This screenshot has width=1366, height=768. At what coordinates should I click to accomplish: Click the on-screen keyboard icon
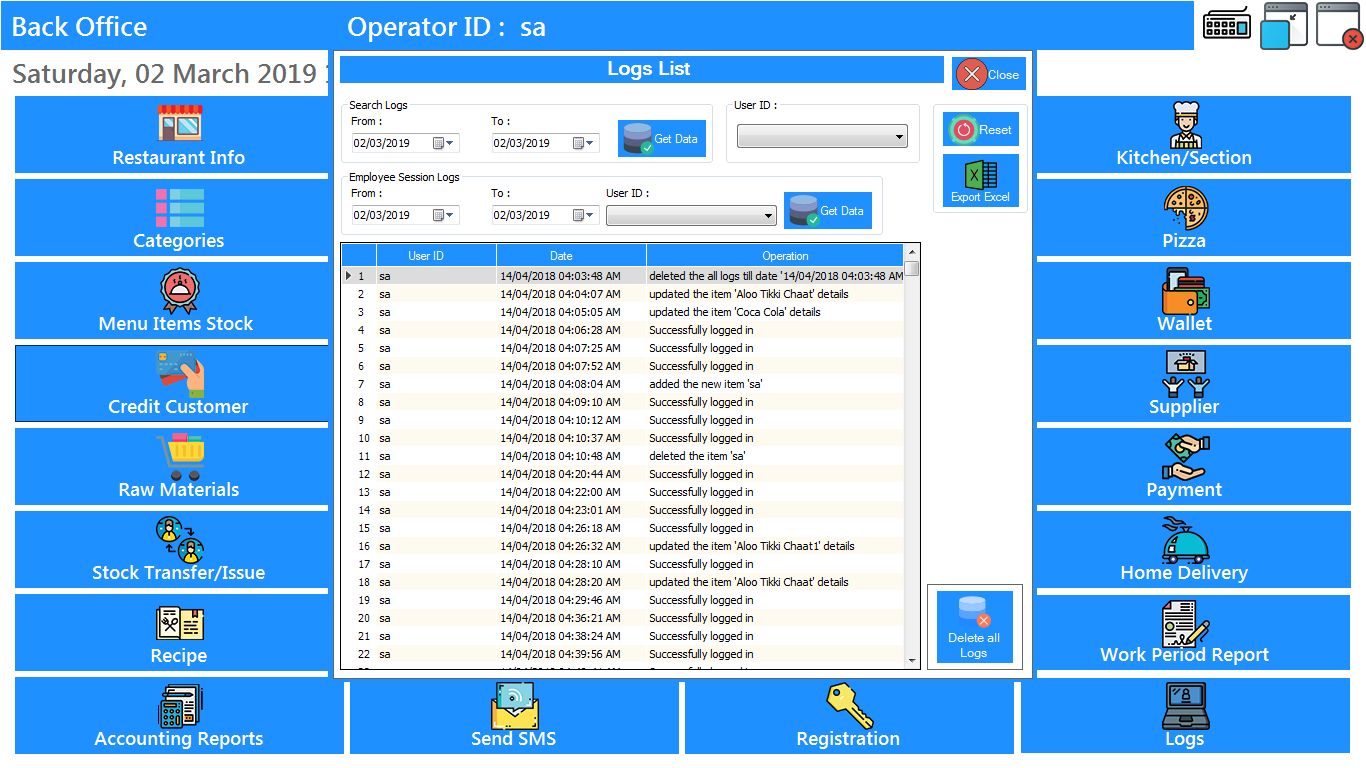[x=1227, y=25]
